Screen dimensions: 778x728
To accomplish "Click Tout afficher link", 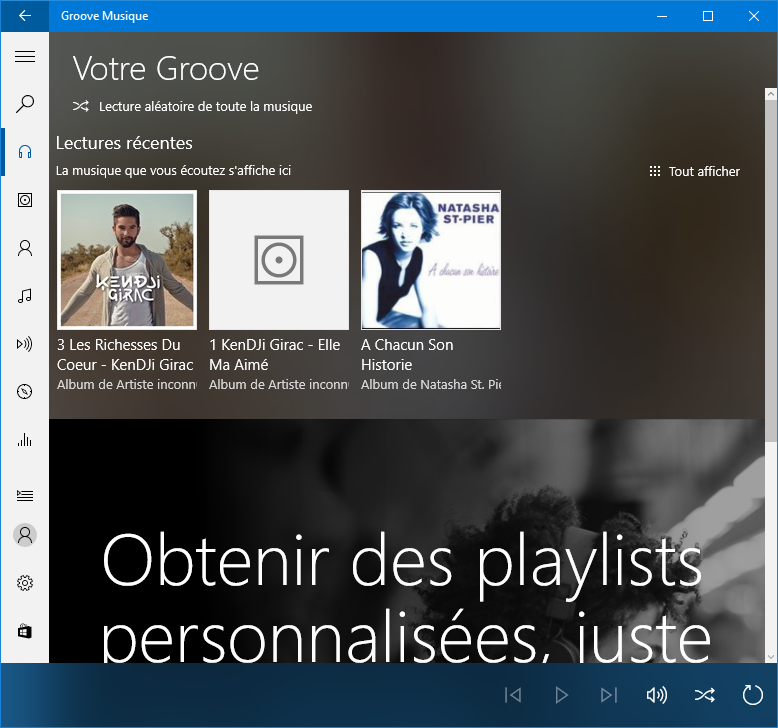I will point(704,171).
